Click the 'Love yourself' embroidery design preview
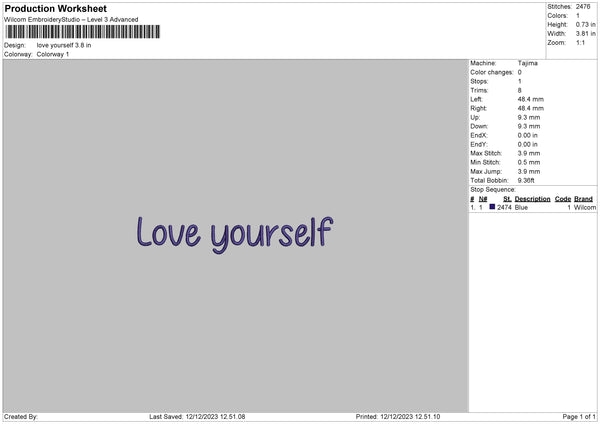Image resolution: width=600 pixels, height=424 pixels. click(235, 235)
